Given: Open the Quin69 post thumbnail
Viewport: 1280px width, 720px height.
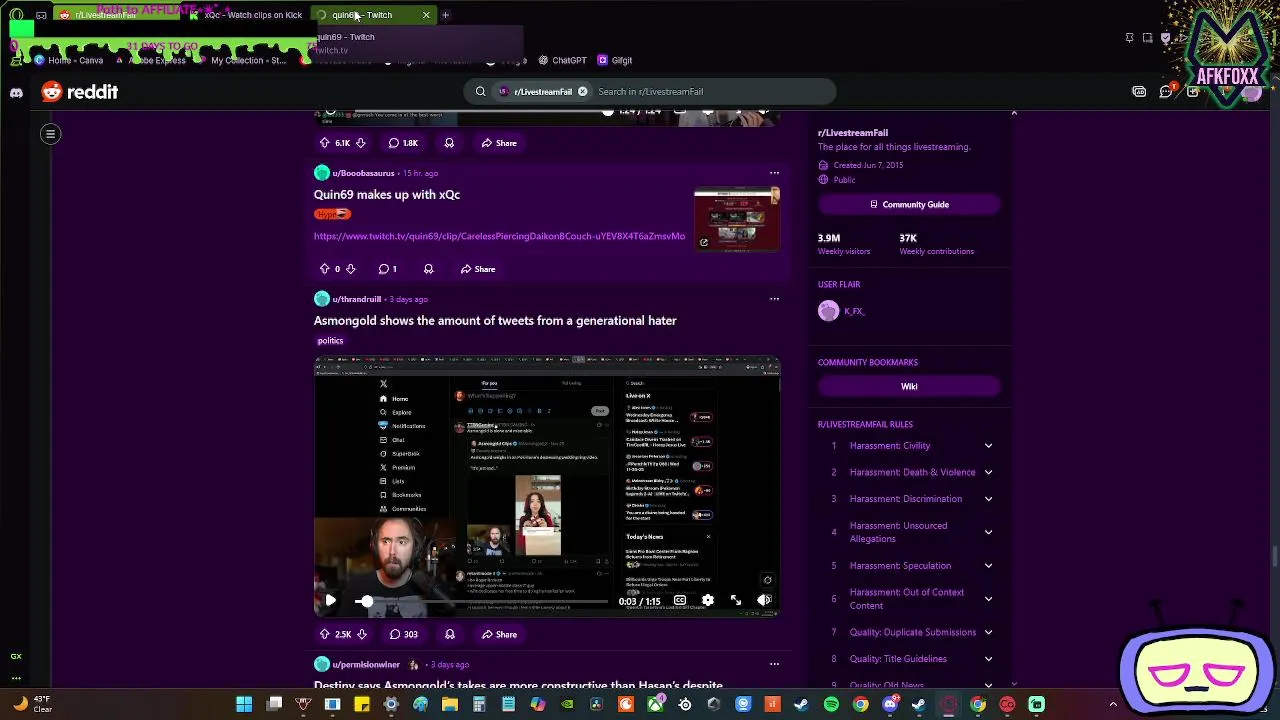Looking at the screenshot, I should pyautogui.click(x=737, y=218).
